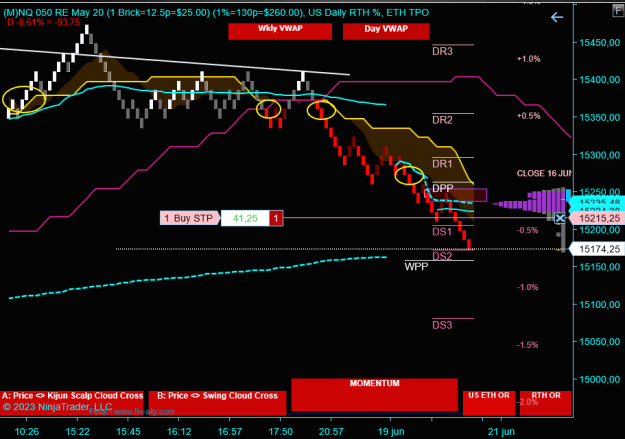Click the +0.5% level label
625x439 pixels.
[x=529, y=116]
